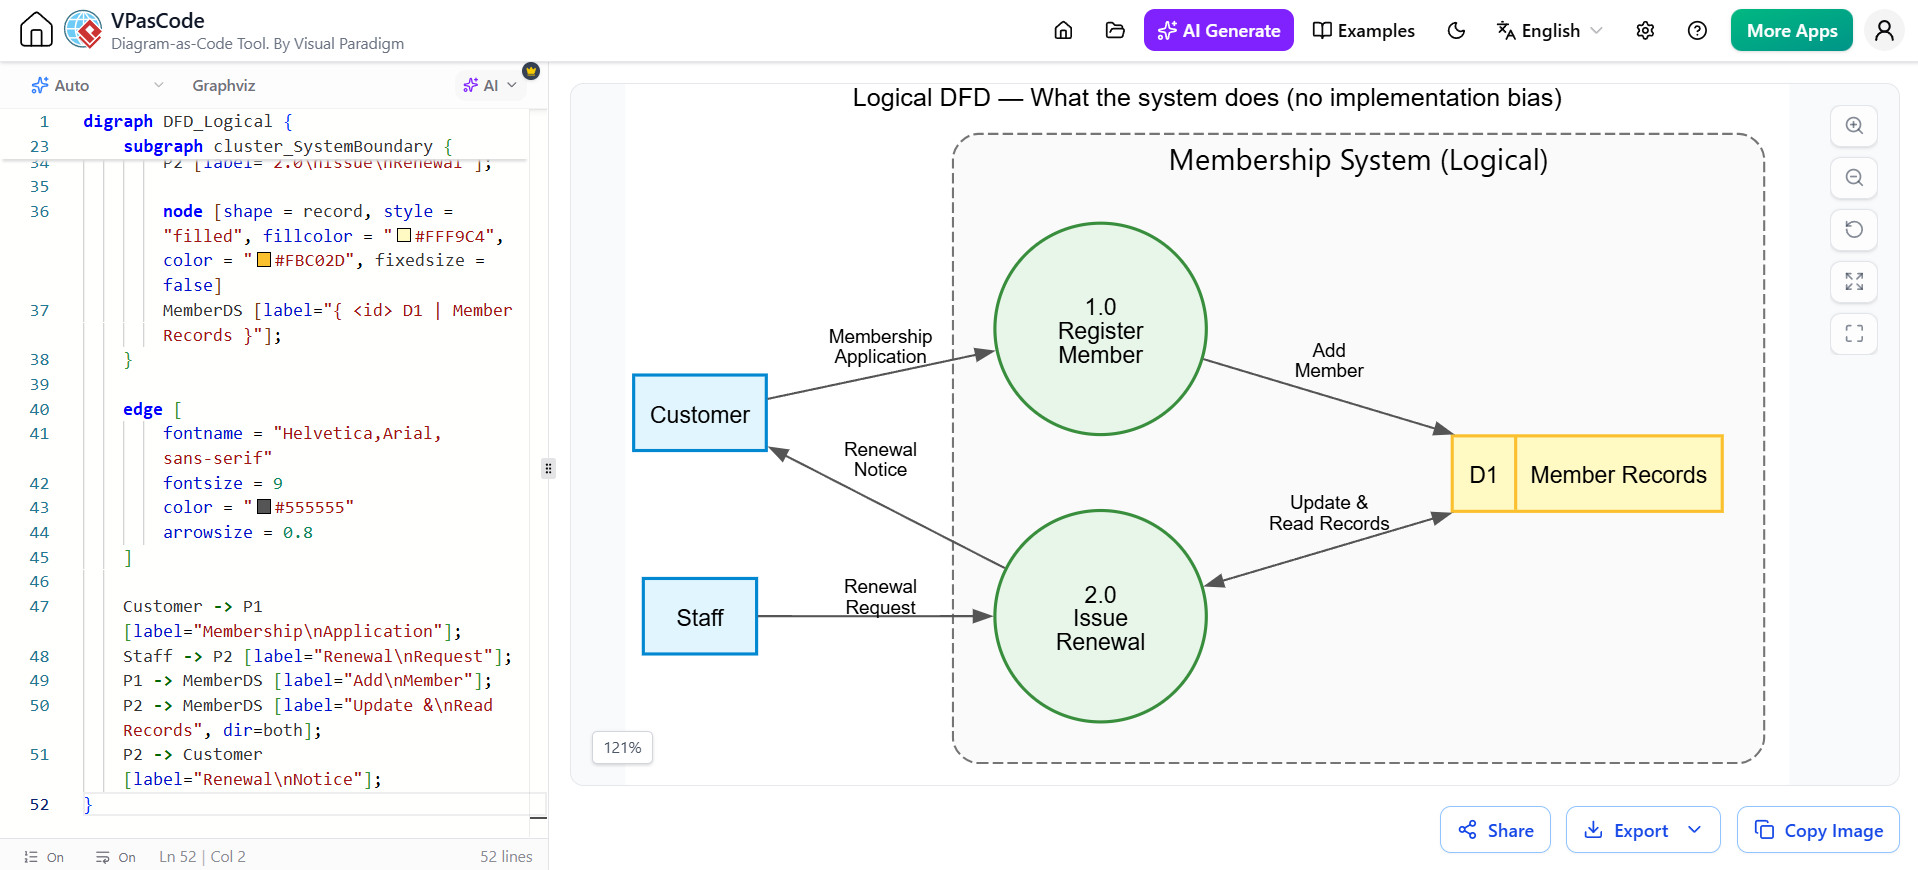Place cursor on 'fontsize = 9' line

223,483
